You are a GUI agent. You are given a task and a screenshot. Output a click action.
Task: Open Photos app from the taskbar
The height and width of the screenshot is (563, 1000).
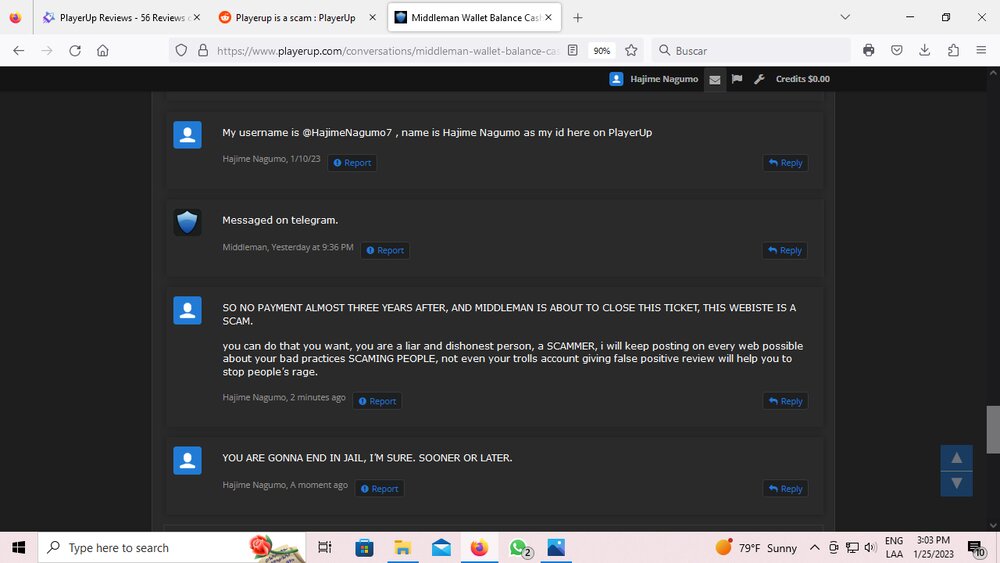tap(556, 548)
